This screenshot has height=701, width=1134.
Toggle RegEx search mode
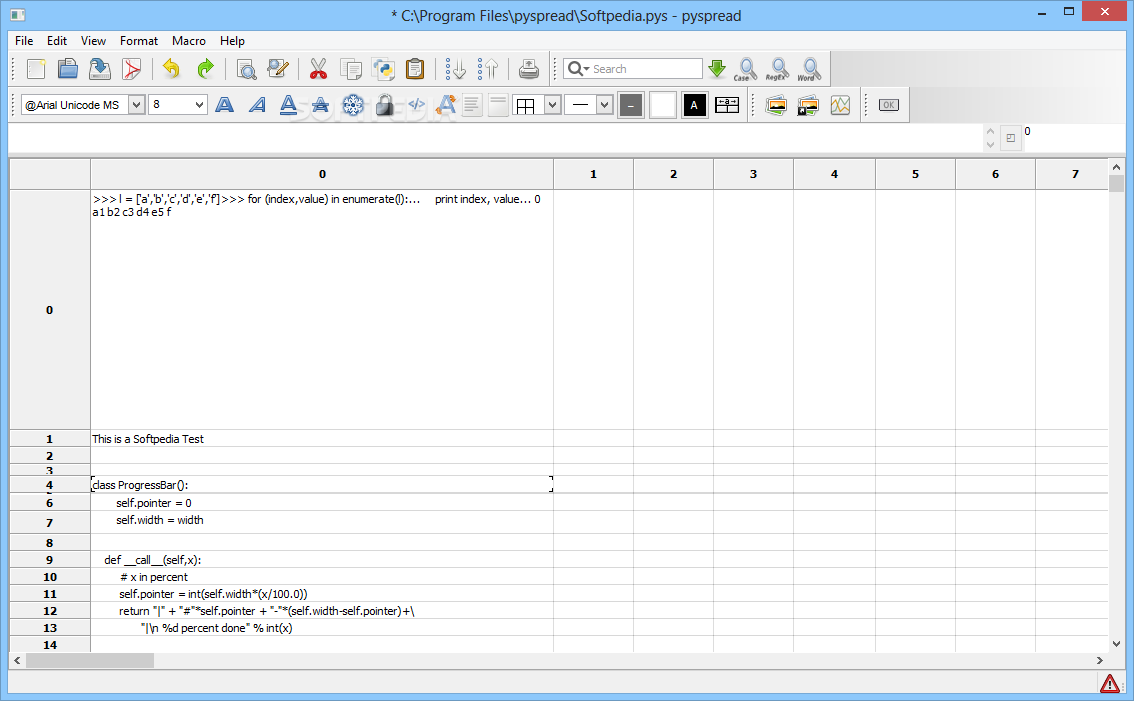[777, 69]
